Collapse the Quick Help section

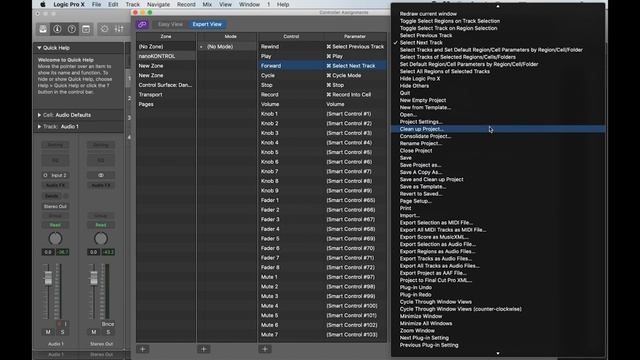(x=39, y=48)
